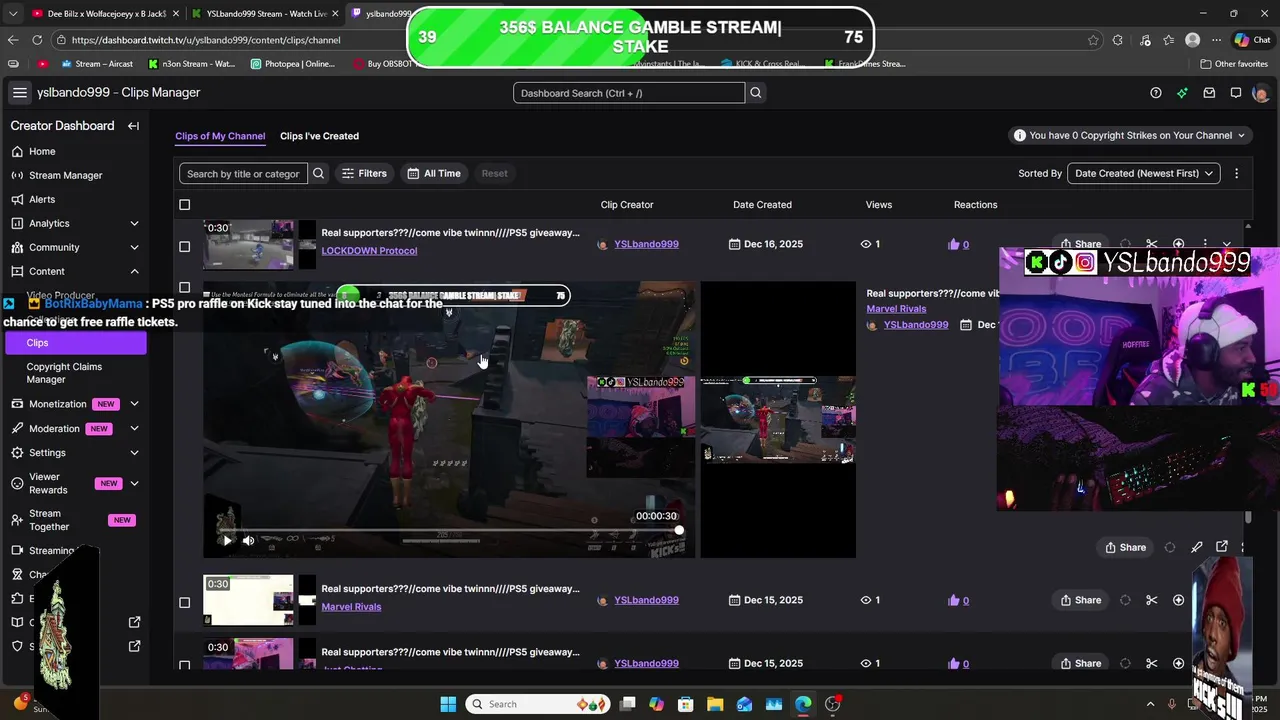The image size is (1280, 720).
Task: Check the Dec 16 LOCKDOWN Protocol clip checkbox
Action: [184, 246]
